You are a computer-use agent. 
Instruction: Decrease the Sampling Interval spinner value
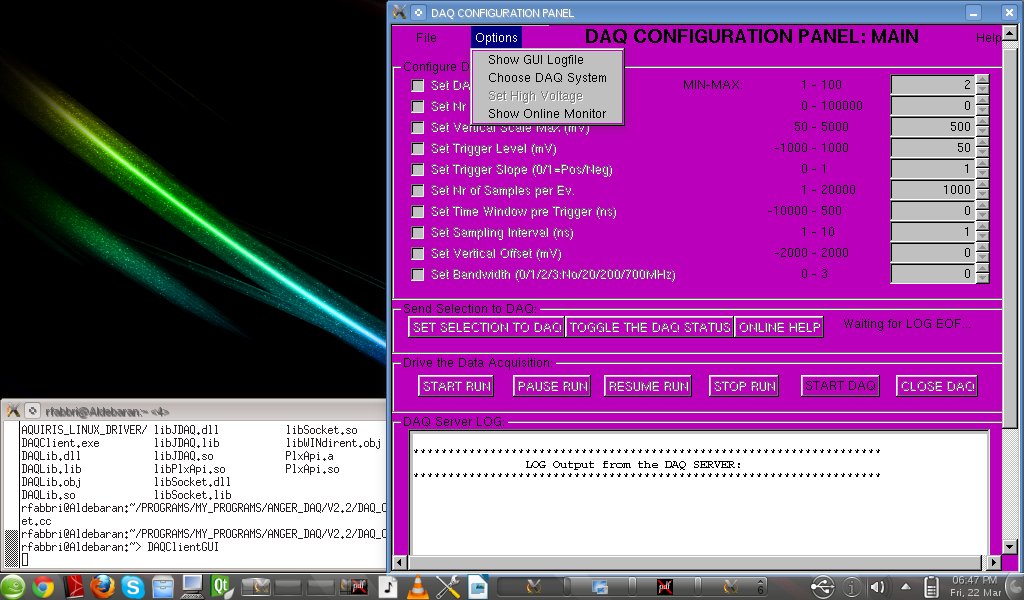pyautogui.click(x=982, y=237)
